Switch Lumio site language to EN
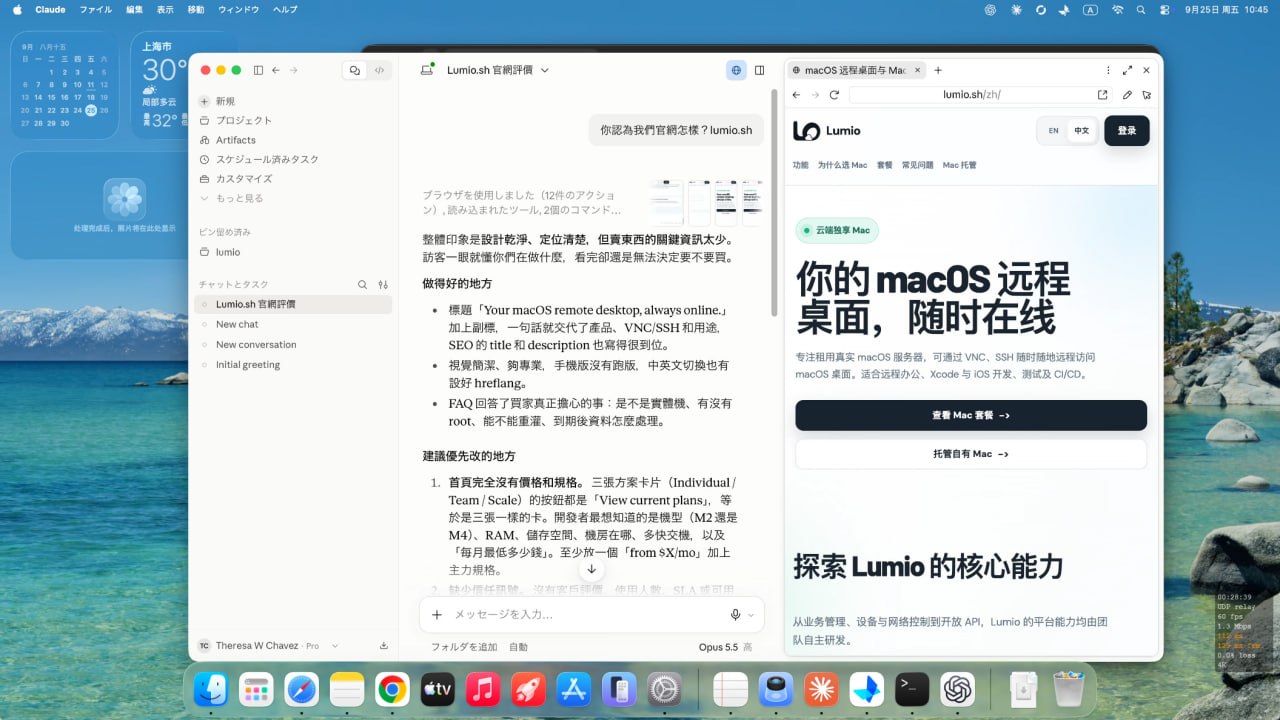The height and width of the screenshot is (720, 1280). point(1053,131)
